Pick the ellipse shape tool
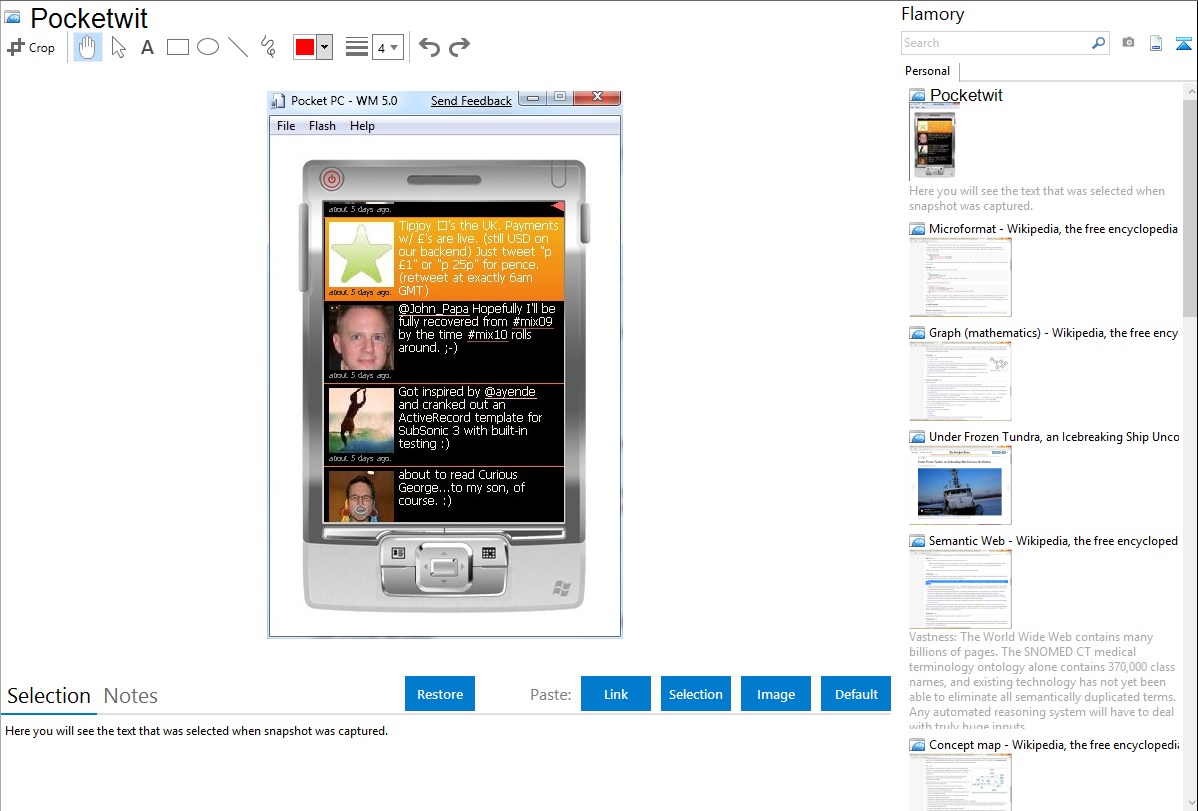Image resolution: width=1198 pixels, height=811 pixels. [208, 47]
